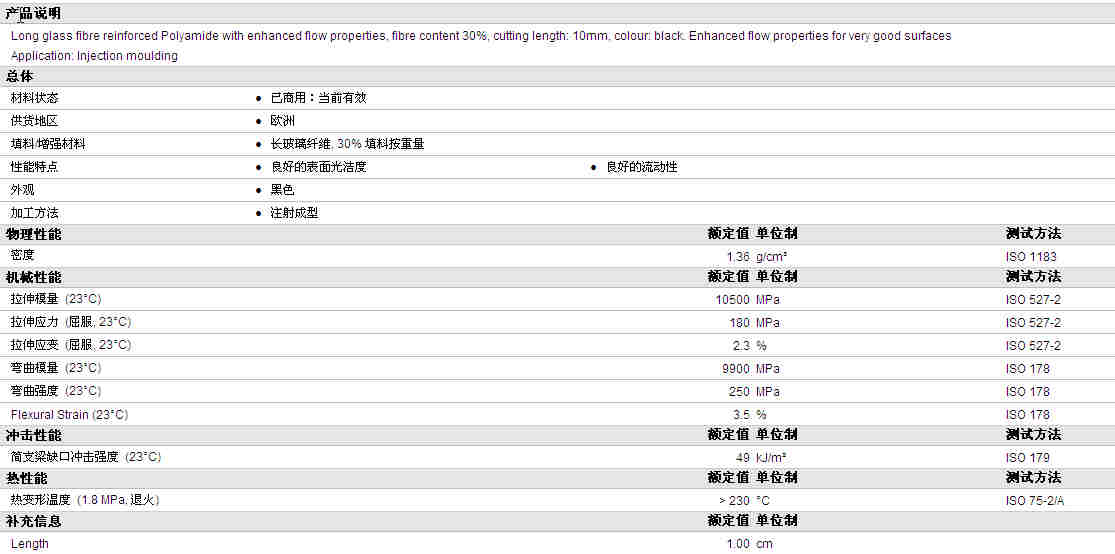Click the value 已商用：当前有效
This screenshot has height=554, width=1115.
[x=319, y=98]
